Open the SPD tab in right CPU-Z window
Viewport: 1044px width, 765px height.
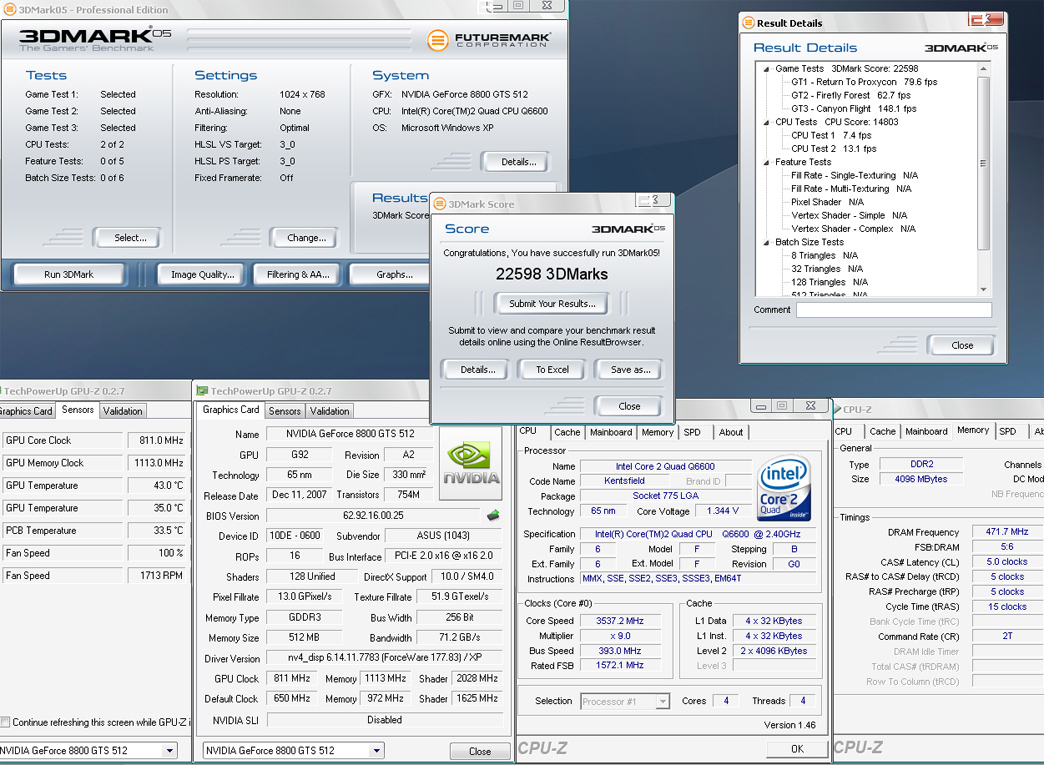[x=1008, y=431]
